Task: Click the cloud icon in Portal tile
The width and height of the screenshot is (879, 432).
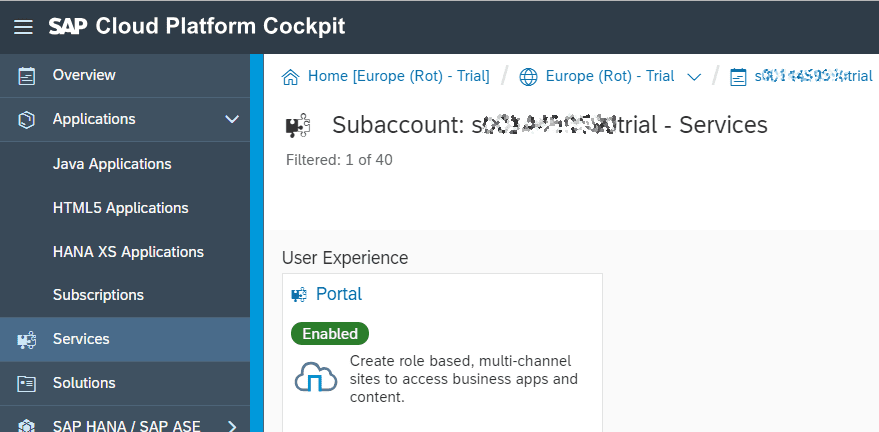Action: [x=315, y=377]
